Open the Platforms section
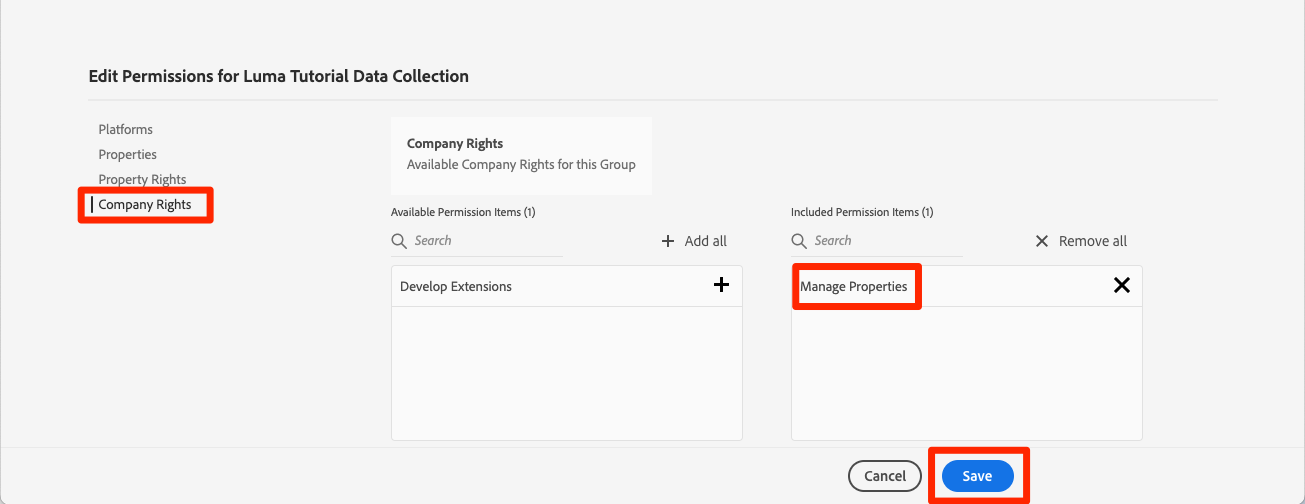Image resolution: width=1305 pixels, height=504 pixels. coord(125,130)
